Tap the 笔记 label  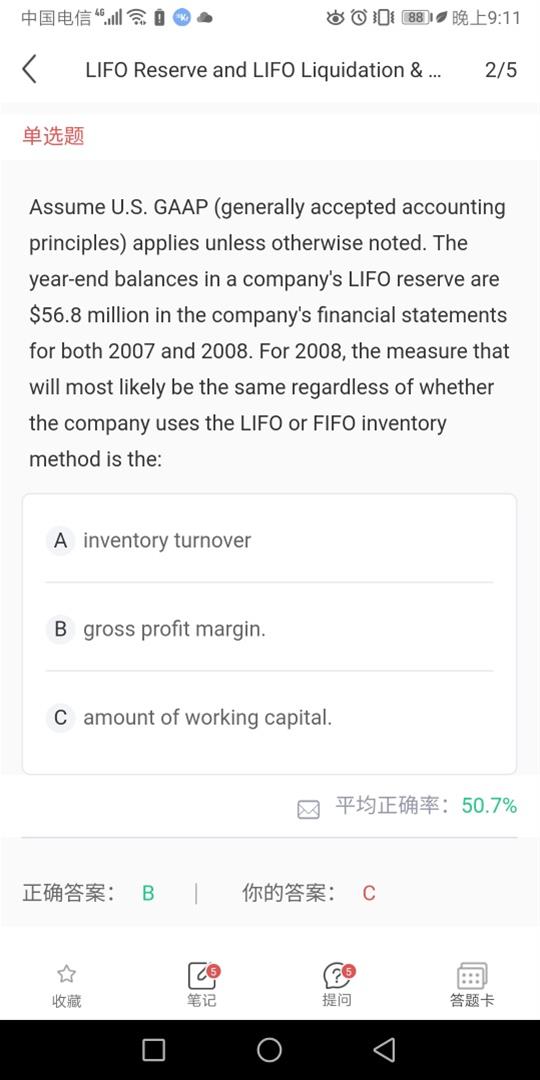(x=202, y=1001)
